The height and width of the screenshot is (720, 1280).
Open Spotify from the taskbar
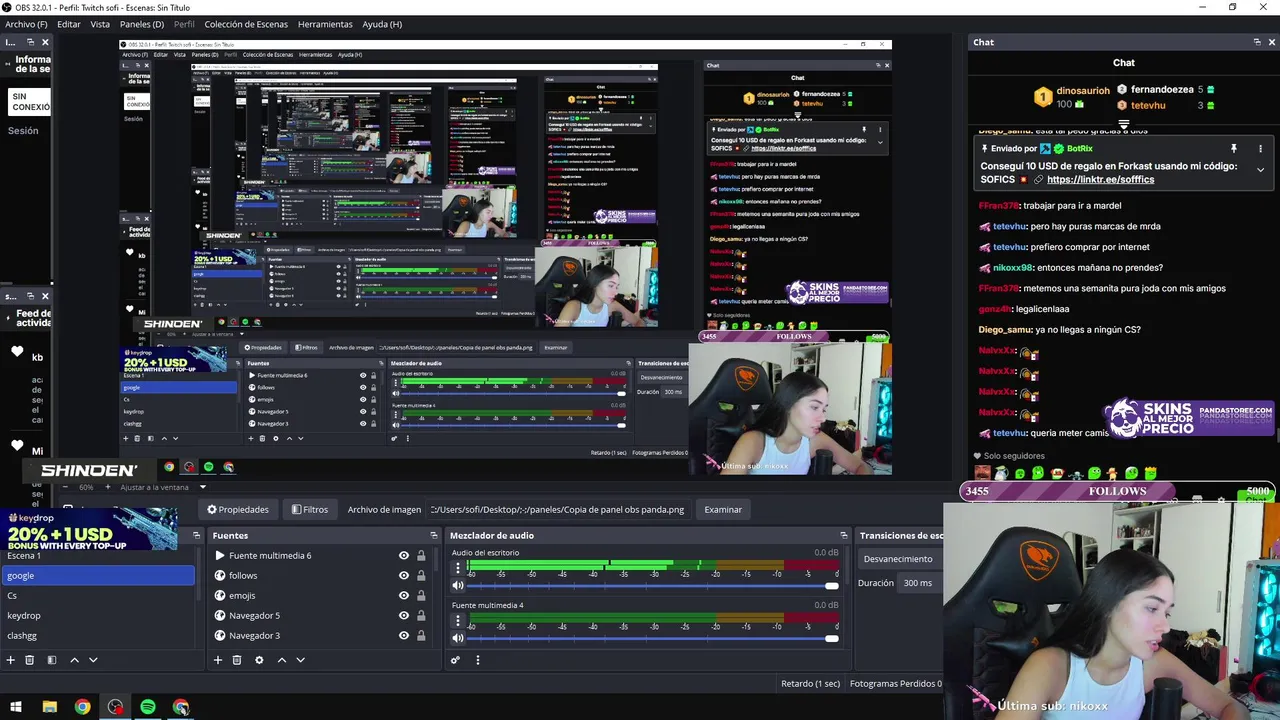(x=148, y=707)
